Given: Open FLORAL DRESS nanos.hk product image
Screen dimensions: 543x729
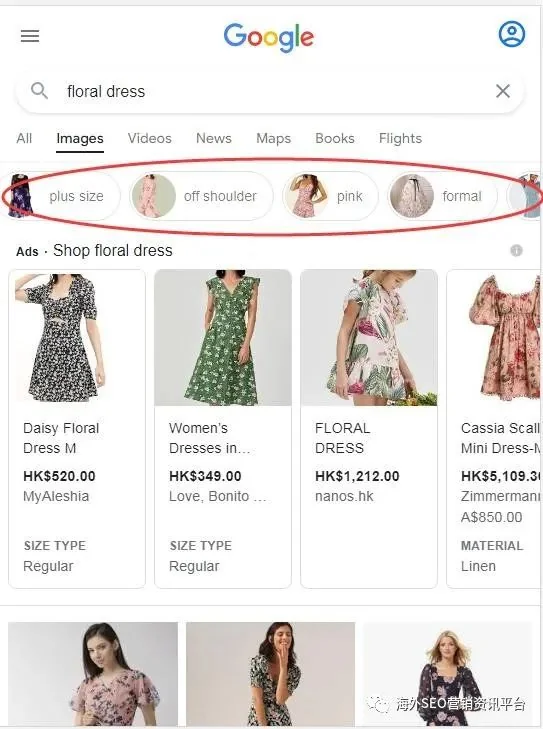Looking at the screenshot, I should click(369, 338).
